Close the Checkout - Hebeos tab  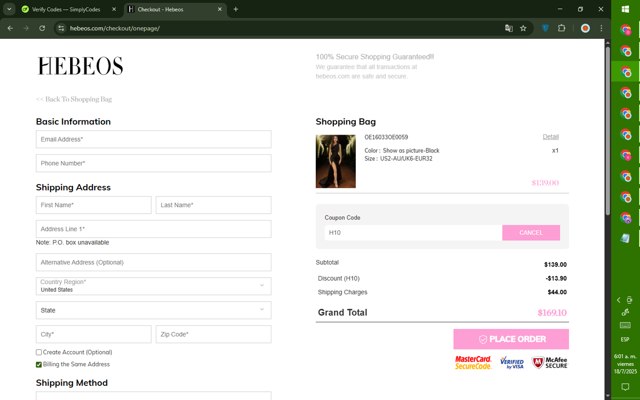click(220, 9)
